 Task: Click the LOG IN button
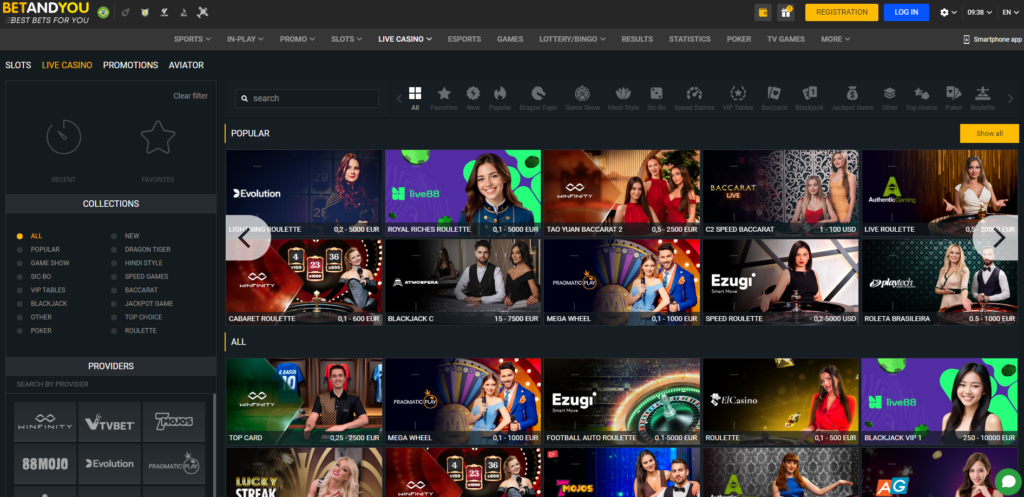click(906, 12)
